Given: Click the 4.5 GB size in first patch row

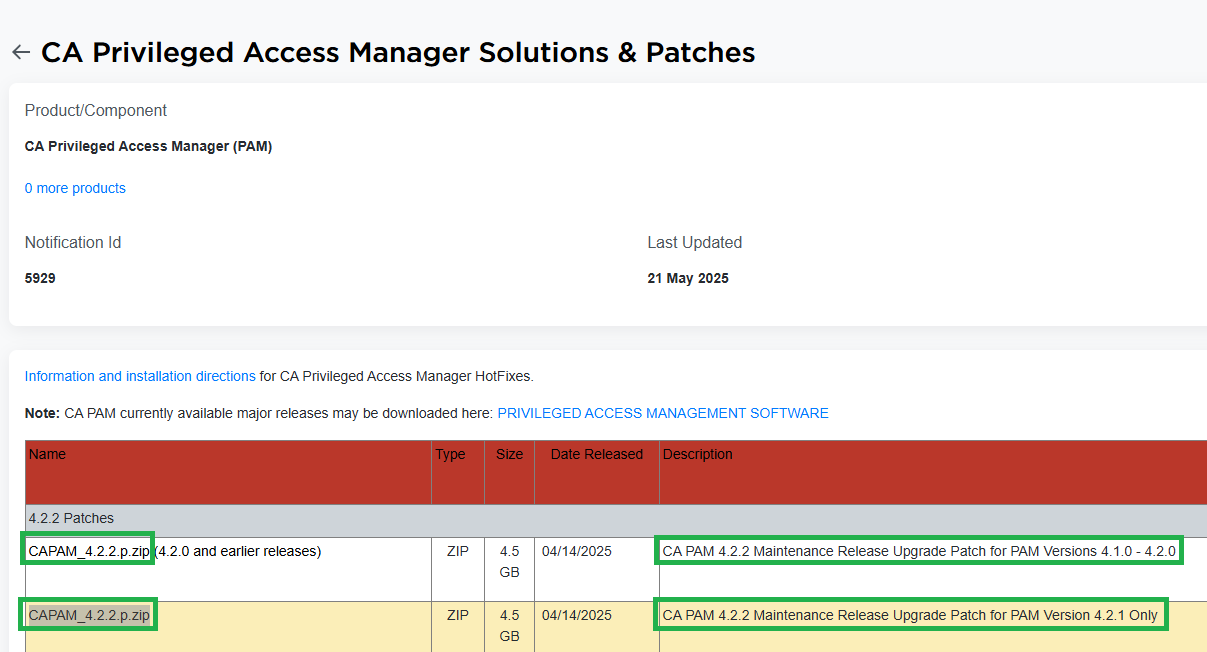Looking at the screenshot, I should (x=509, y=561).
